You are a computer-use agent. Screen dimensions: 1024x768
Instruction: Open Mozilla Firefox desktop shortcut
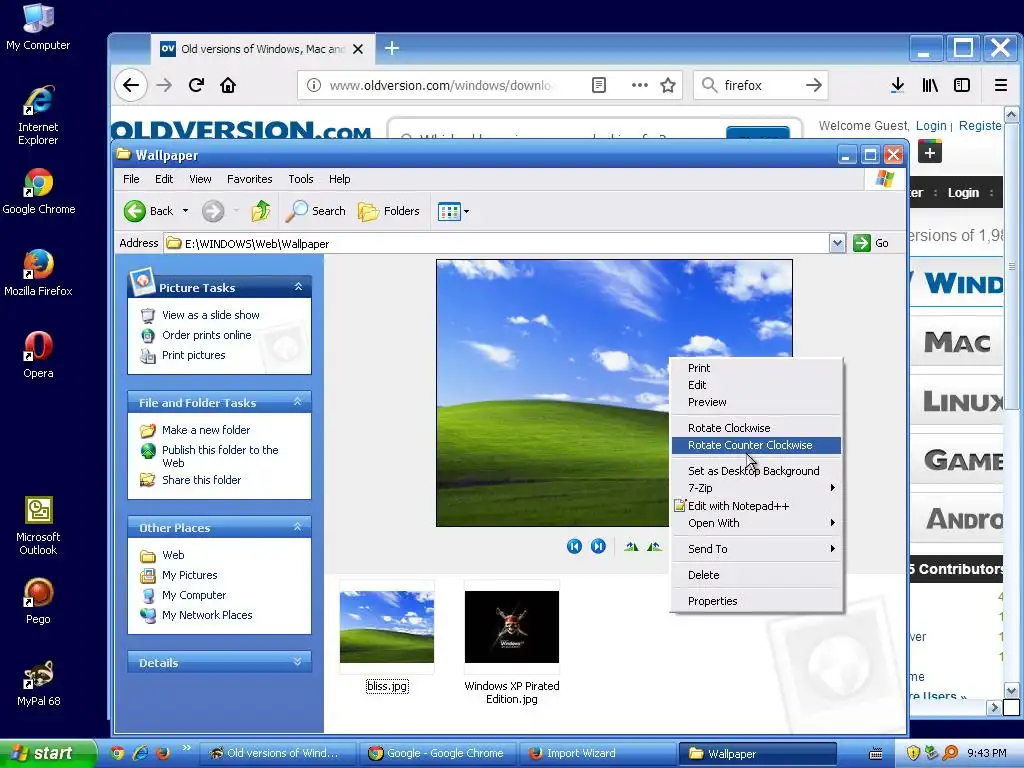pyautogui.click(x=38, y=273)
